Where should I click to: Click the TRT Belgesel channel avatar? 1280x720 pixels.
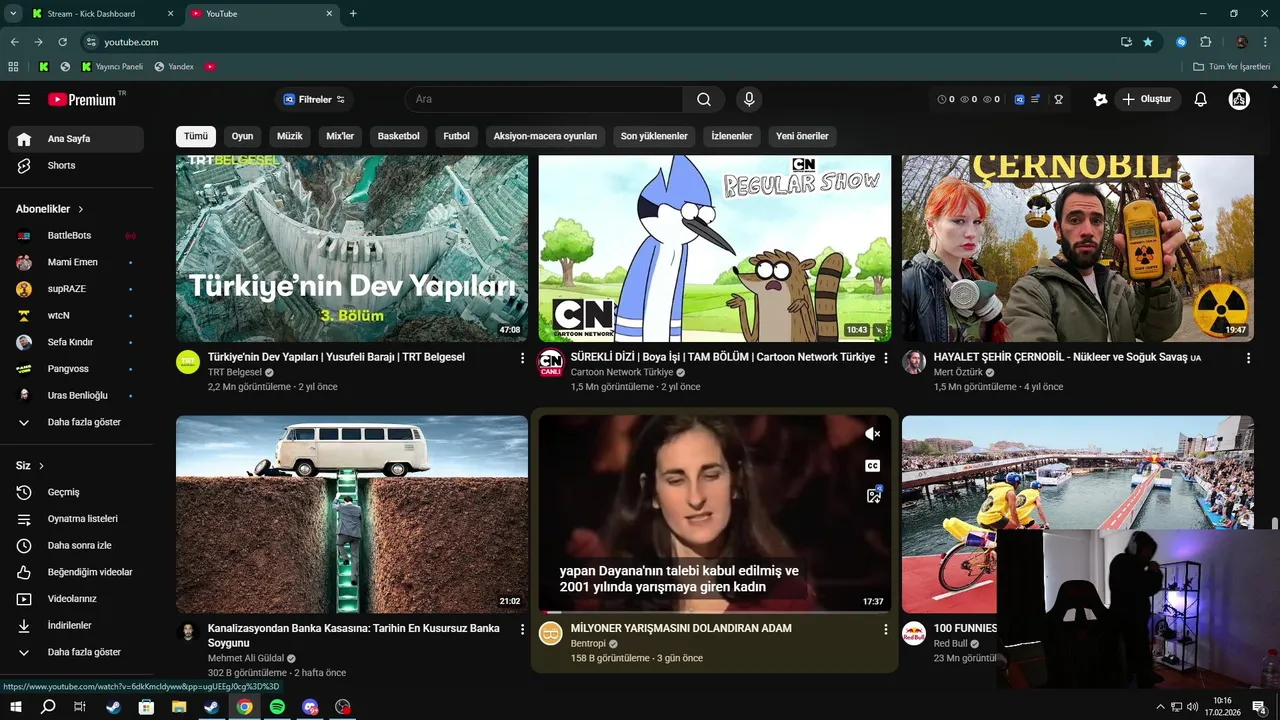tap(188, 362)
